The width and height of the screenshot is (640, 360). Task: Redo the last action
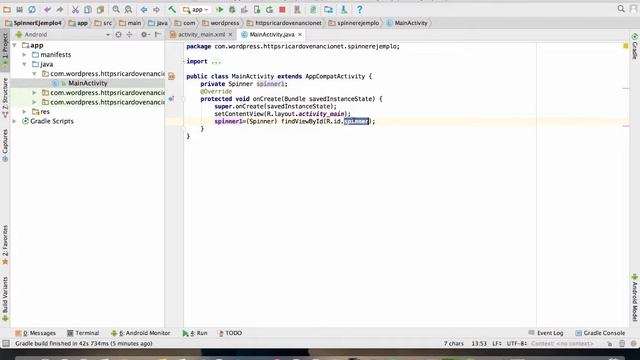click(60, 9)
